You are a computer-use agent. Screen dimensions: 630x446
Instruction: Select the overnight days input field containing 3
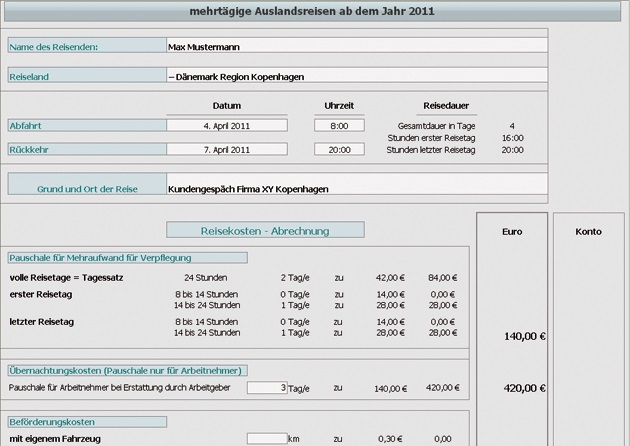point(267,387)
